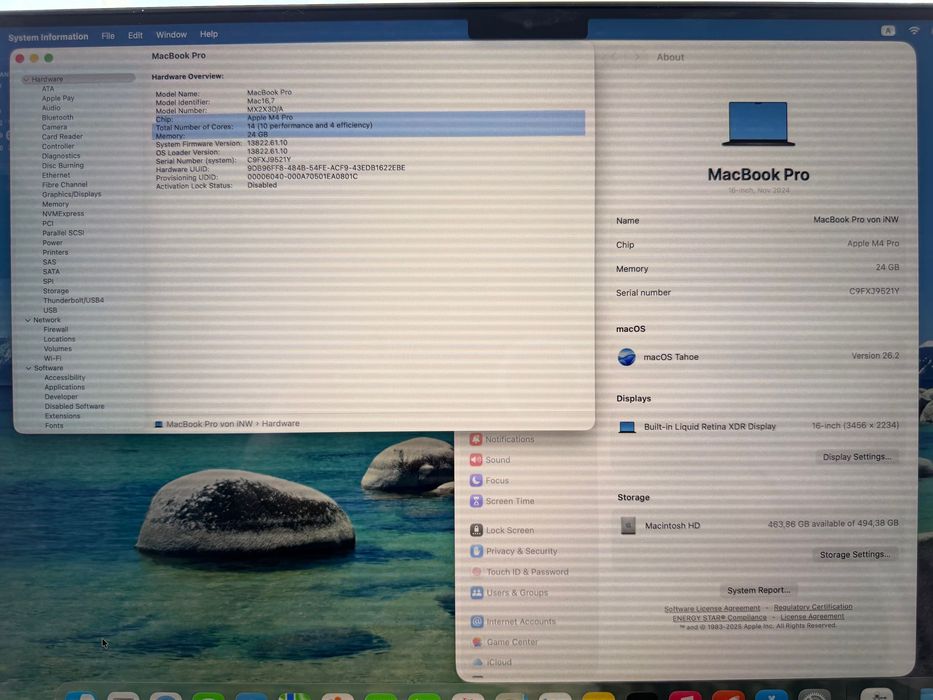The width and height of the screenshot is (933, 700).
Task: Click the Wi-Fi icon in menu bar
Action: click(x=914, y=30)
